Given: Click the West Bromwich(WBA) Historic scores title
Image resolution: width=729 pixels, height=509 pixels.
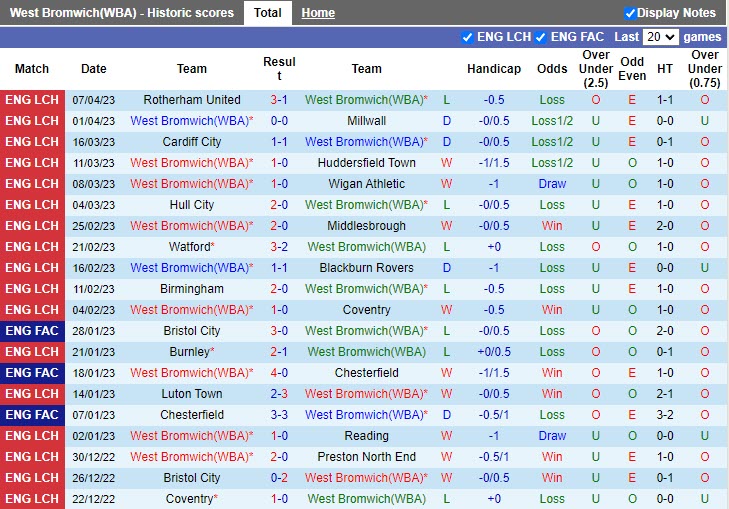Looking at the screenshot, I should click(122, 13).
